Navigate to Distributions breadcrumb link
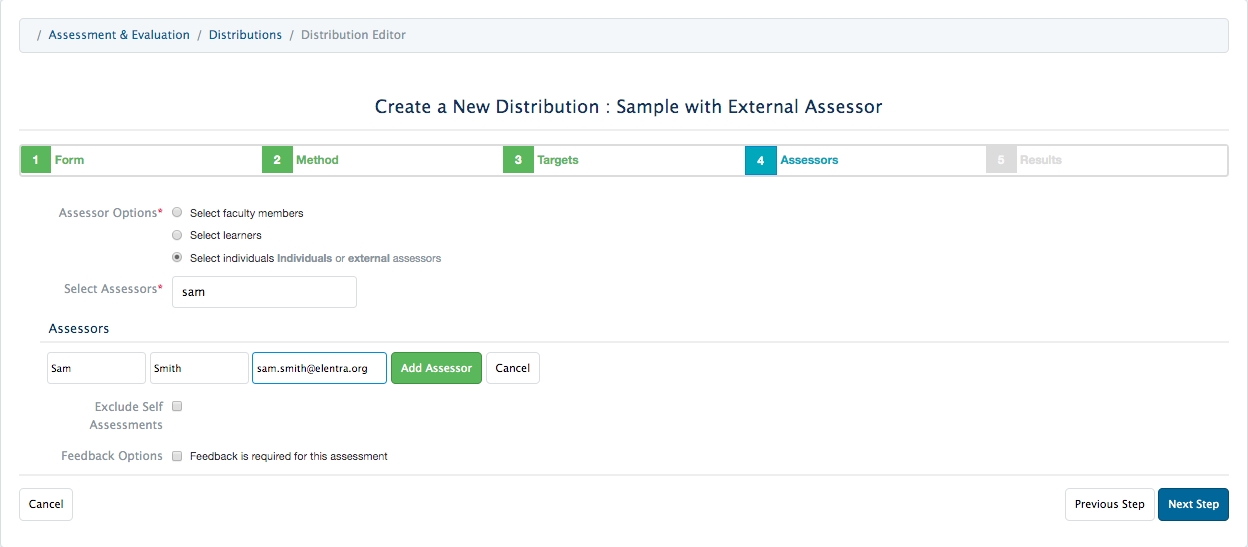Viewport: 1248px width, 547px height. [x=245, y=35]
